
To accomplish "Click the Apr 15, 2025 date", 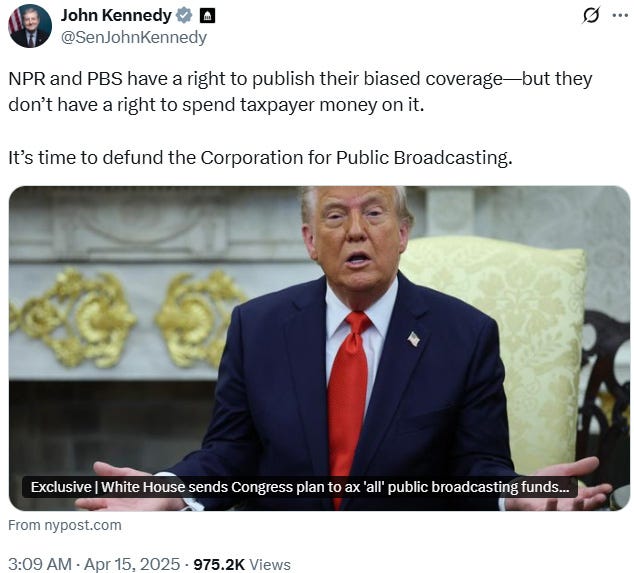I will pos(132,564).
